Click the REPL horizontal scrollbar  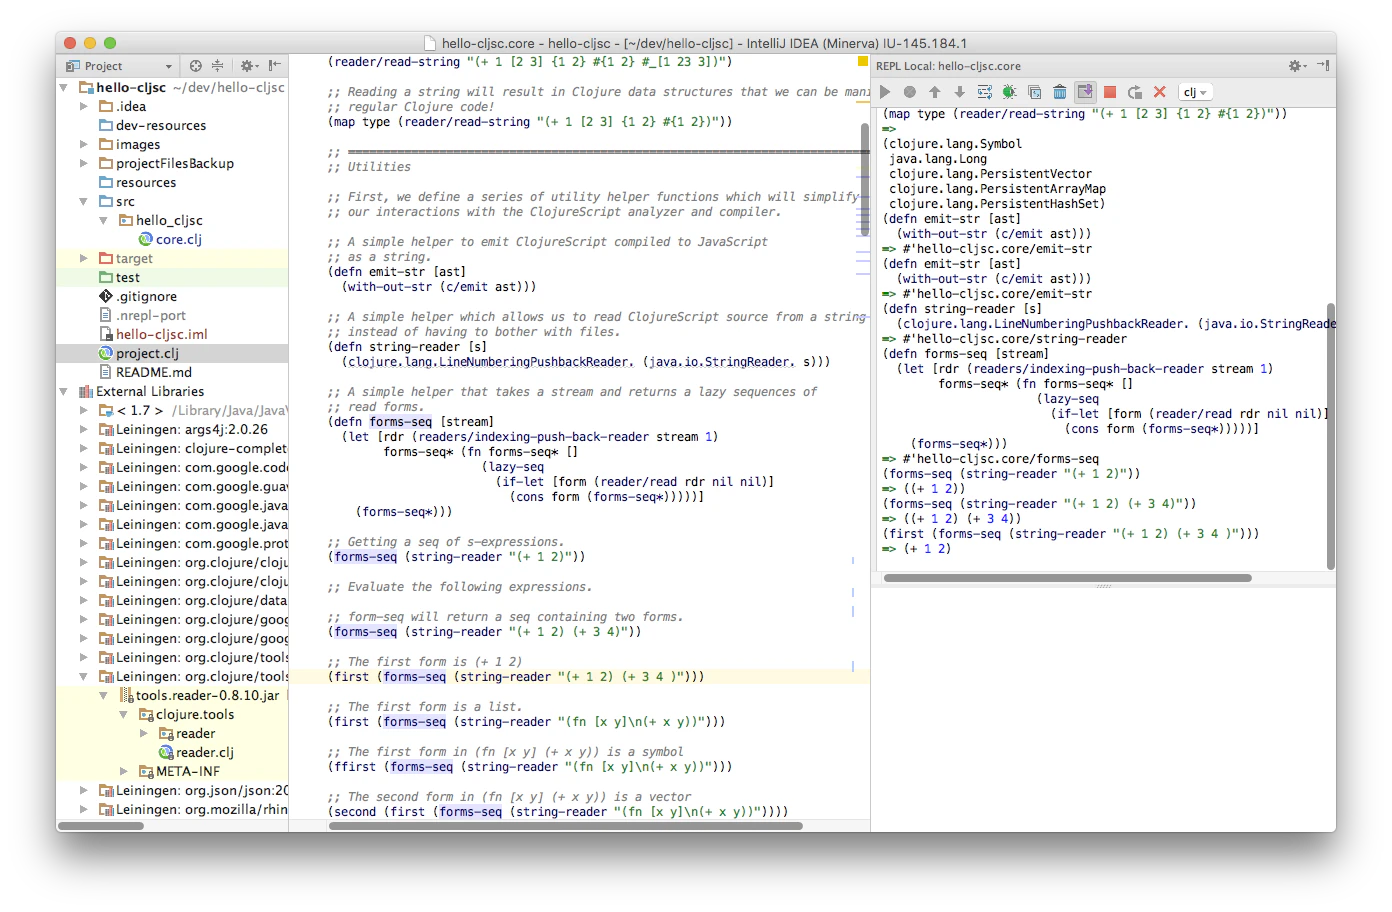coord(1067,578)
